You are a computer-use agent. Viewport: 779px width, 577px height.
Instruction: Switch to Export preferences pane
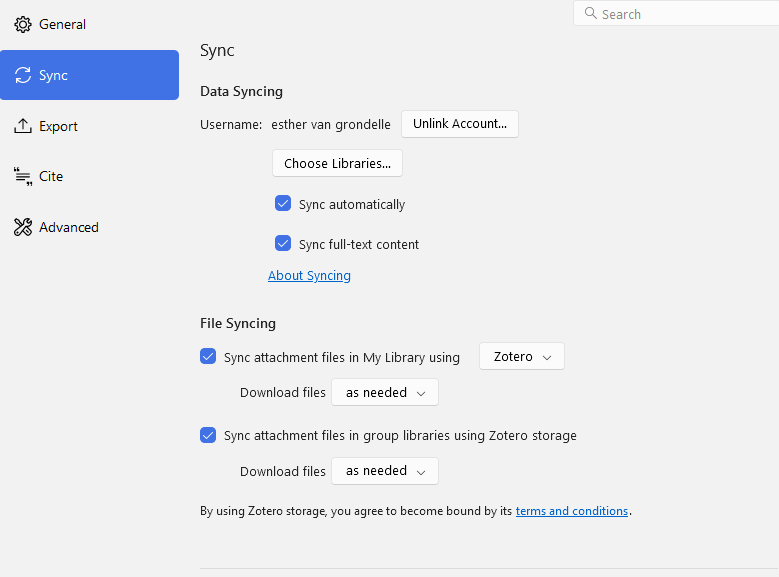(89, 126)
